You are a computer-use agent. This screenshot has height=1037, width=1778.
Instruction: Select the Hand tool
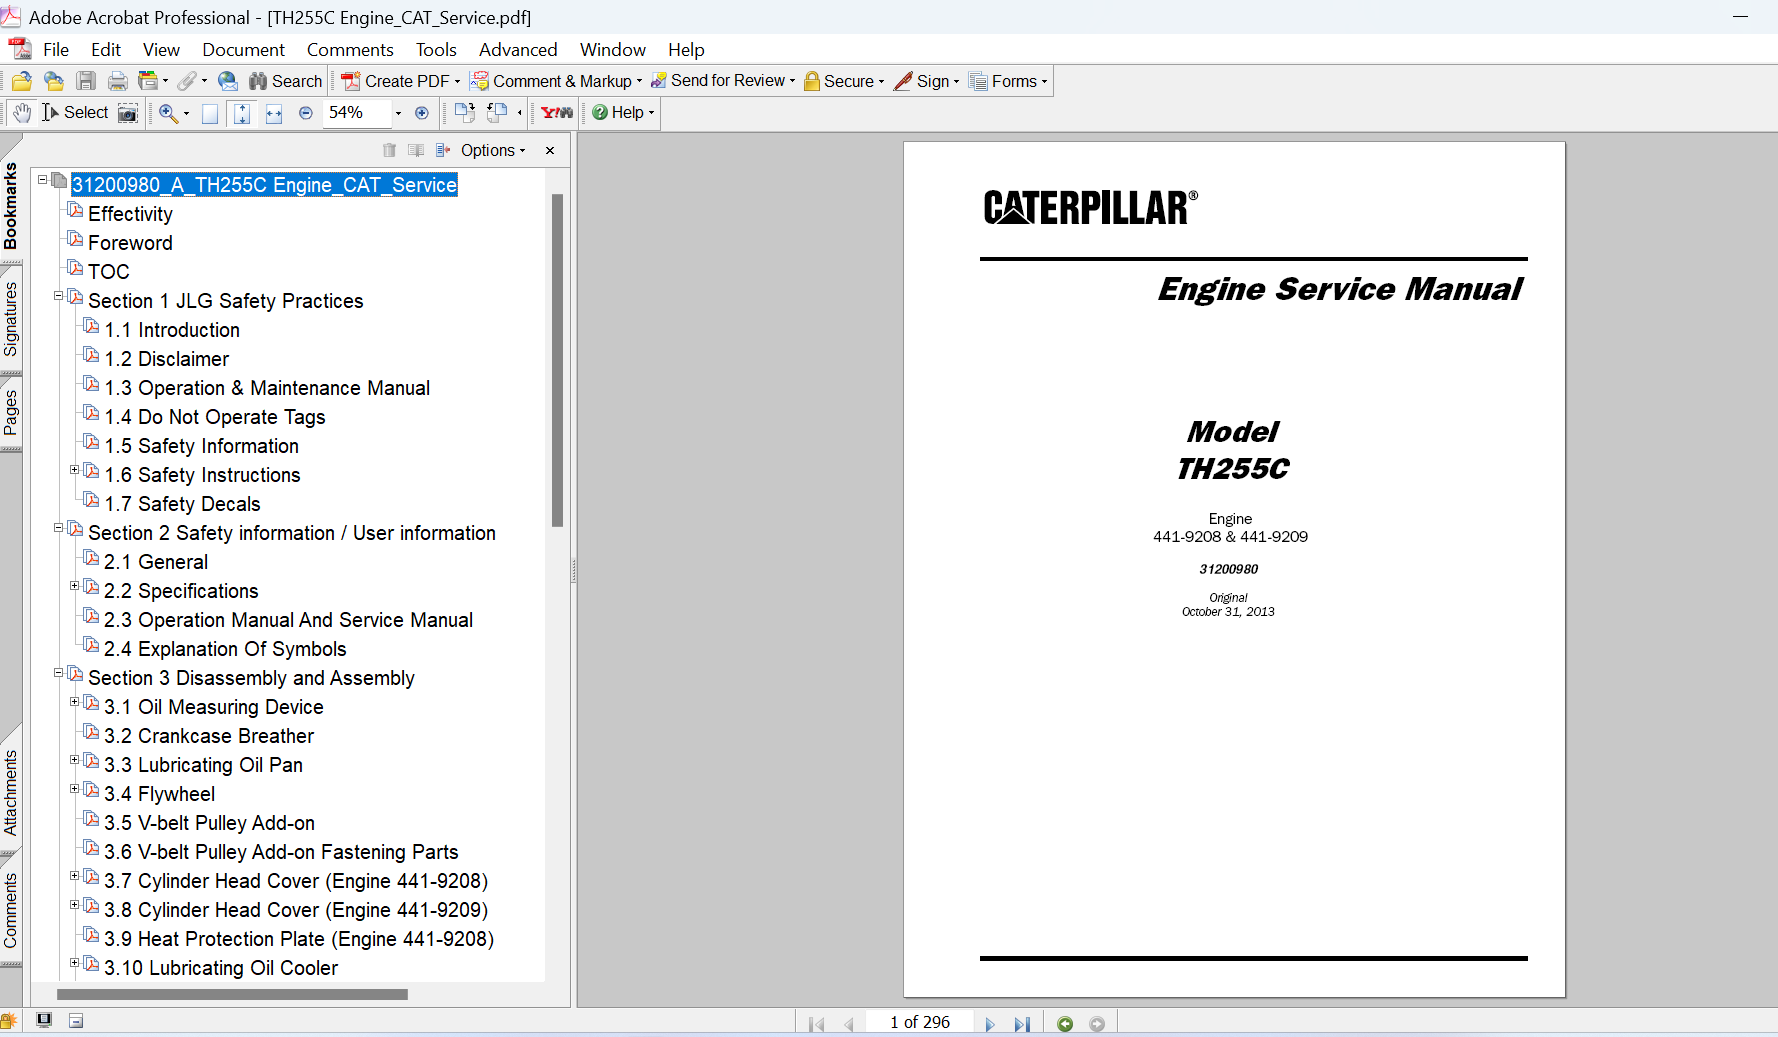(x=22, y=113)
